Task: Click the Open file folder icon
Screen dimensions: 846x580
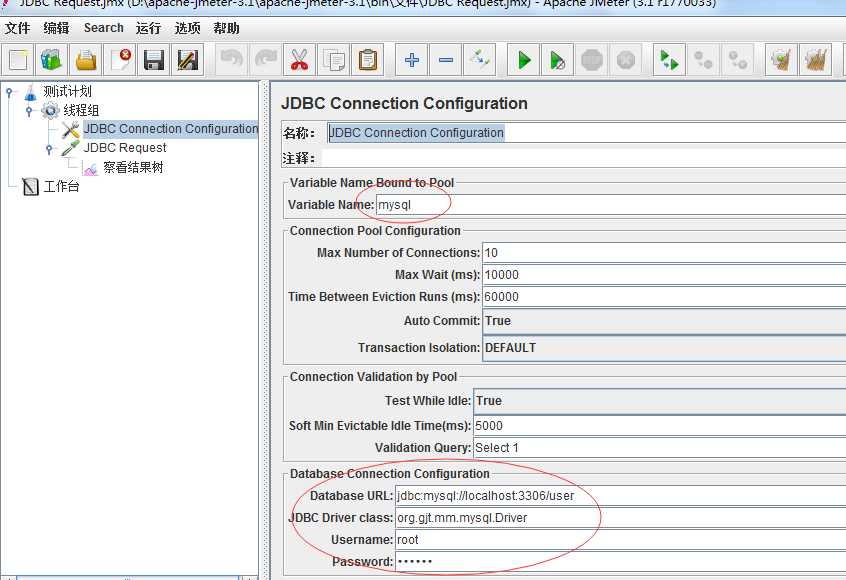Action: click(x=86, y=60)
